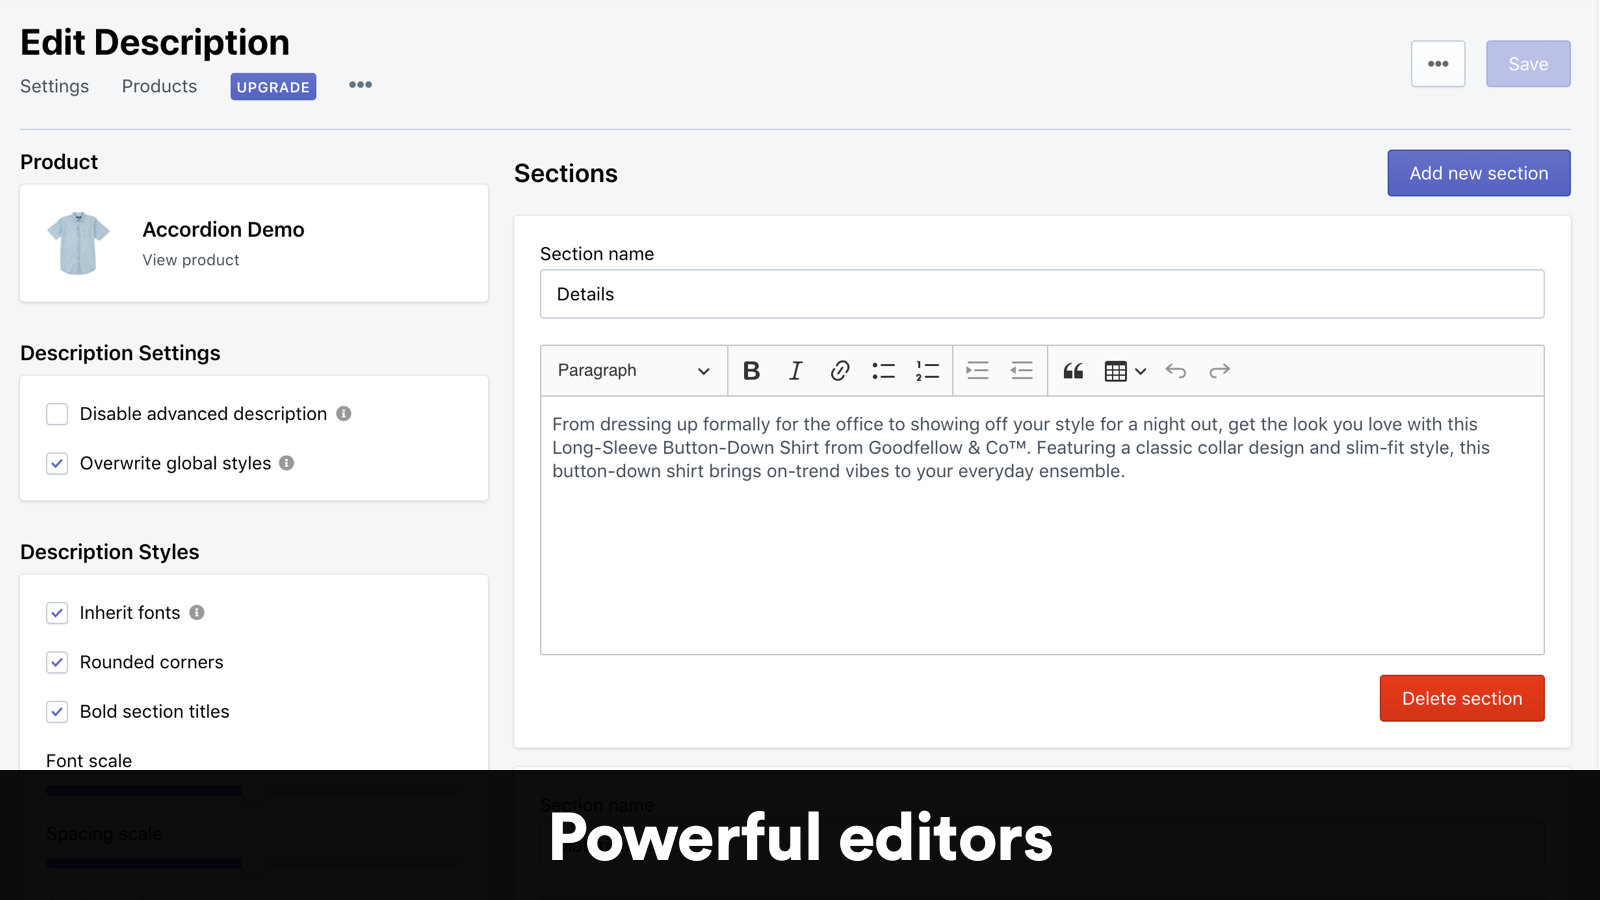The height and width of the screenshot is (900, 1600).
Task: Undo the last edit
Action: click(x=1175, y=370)
